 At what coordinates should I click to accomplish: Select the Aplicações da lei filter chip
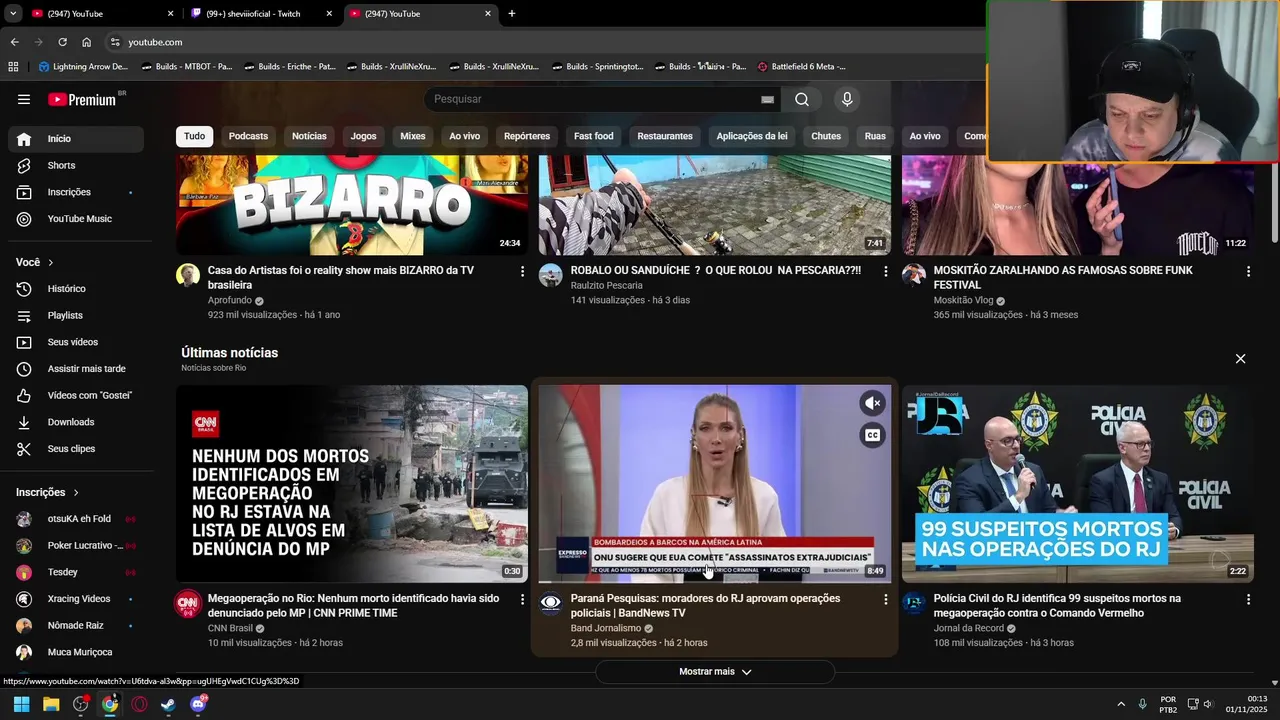[x=752, y=136]
